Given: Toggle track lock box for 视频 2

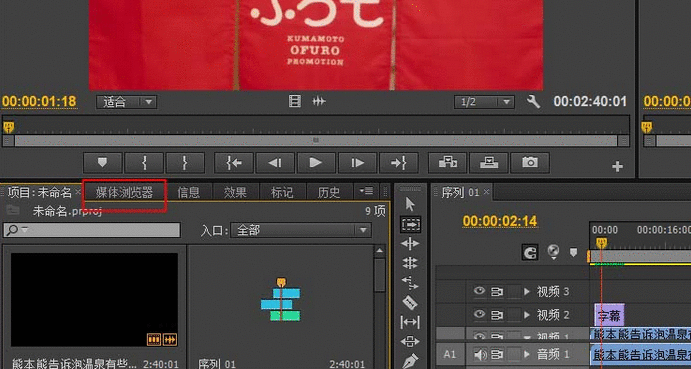Looking at the screenshot, I should (x=514, y=315).
